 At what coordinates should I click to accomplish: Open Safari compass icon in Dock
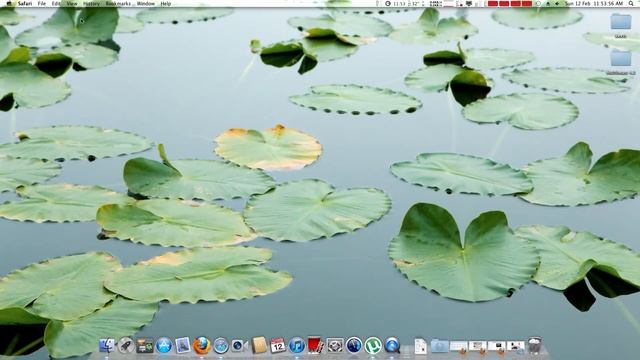pyautogui.click(x=221, y=346)
